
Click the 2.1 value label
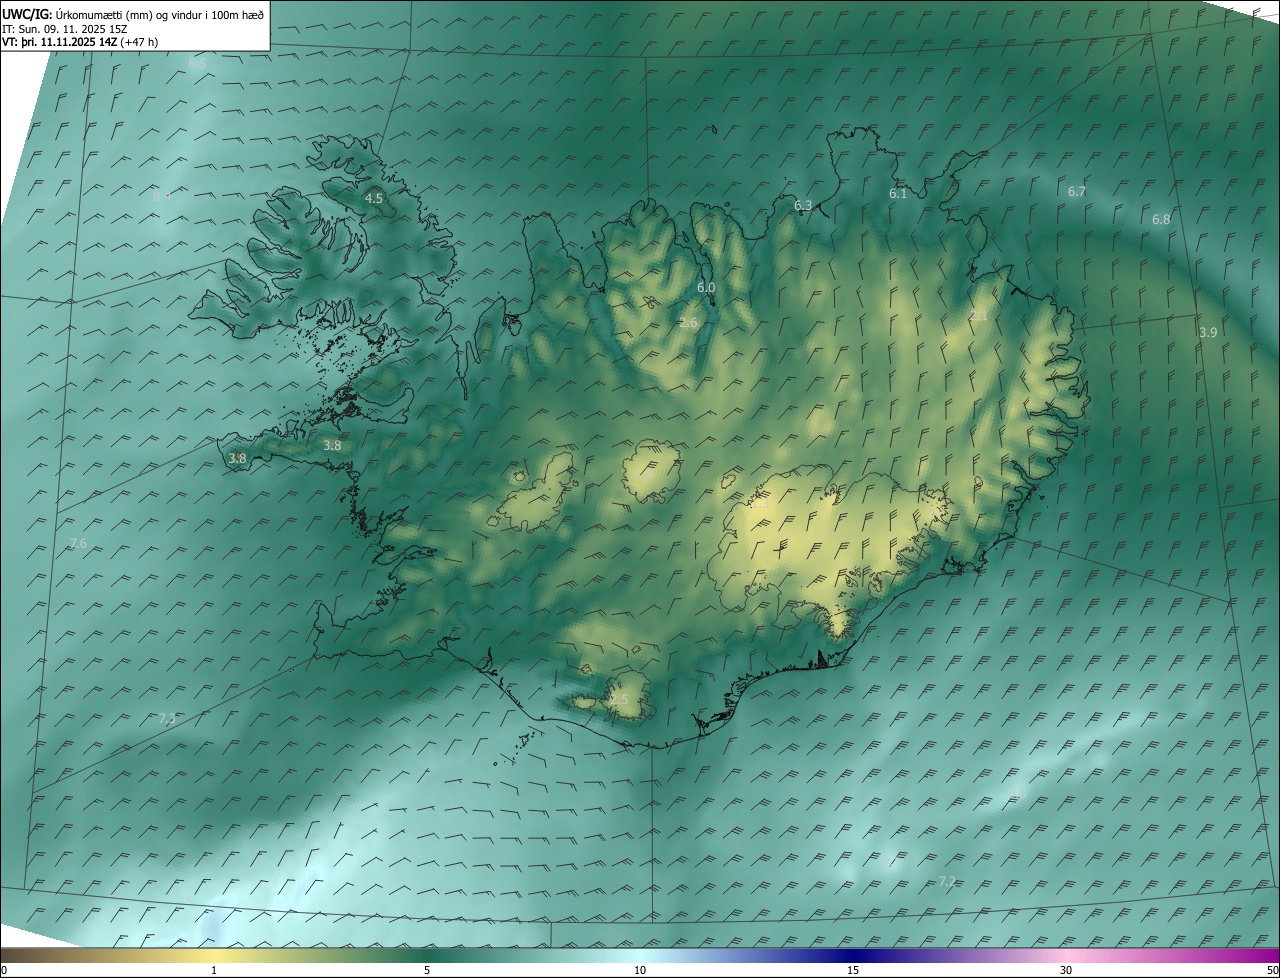coord(979,315)
